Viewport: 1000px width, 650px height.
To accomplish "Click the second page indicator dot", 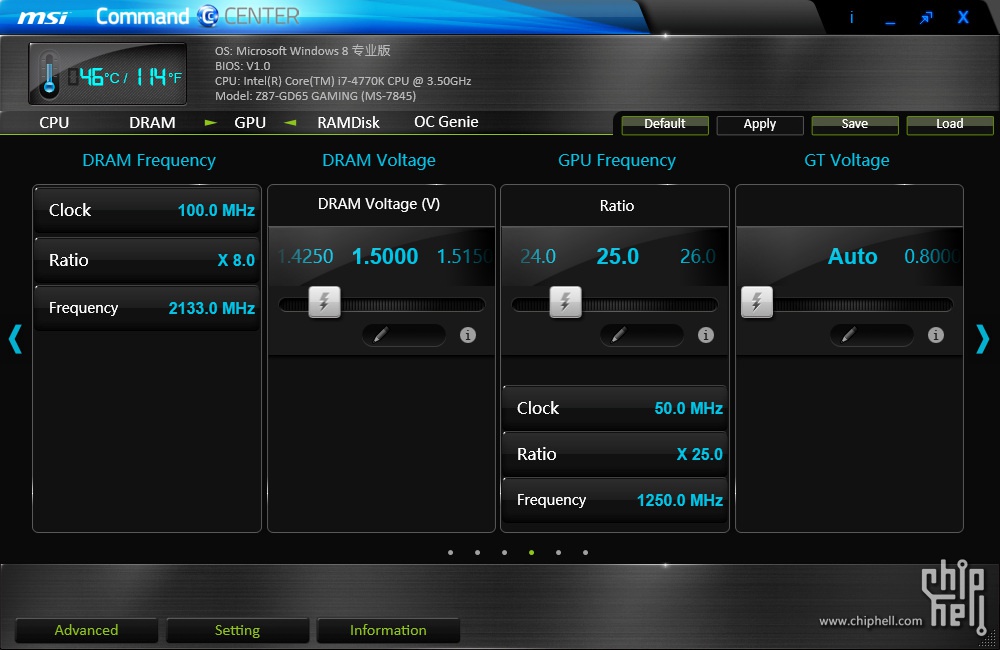I will (478, 552).
